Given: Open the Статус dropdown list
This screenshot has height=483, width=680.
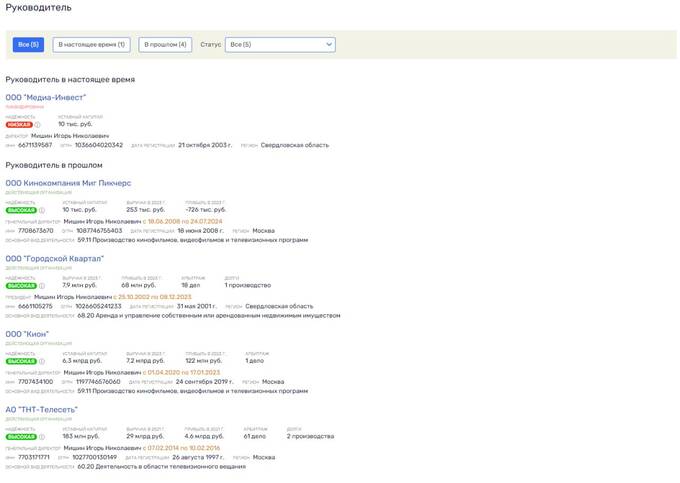Looking at the screenshot, I should [279, 45].
